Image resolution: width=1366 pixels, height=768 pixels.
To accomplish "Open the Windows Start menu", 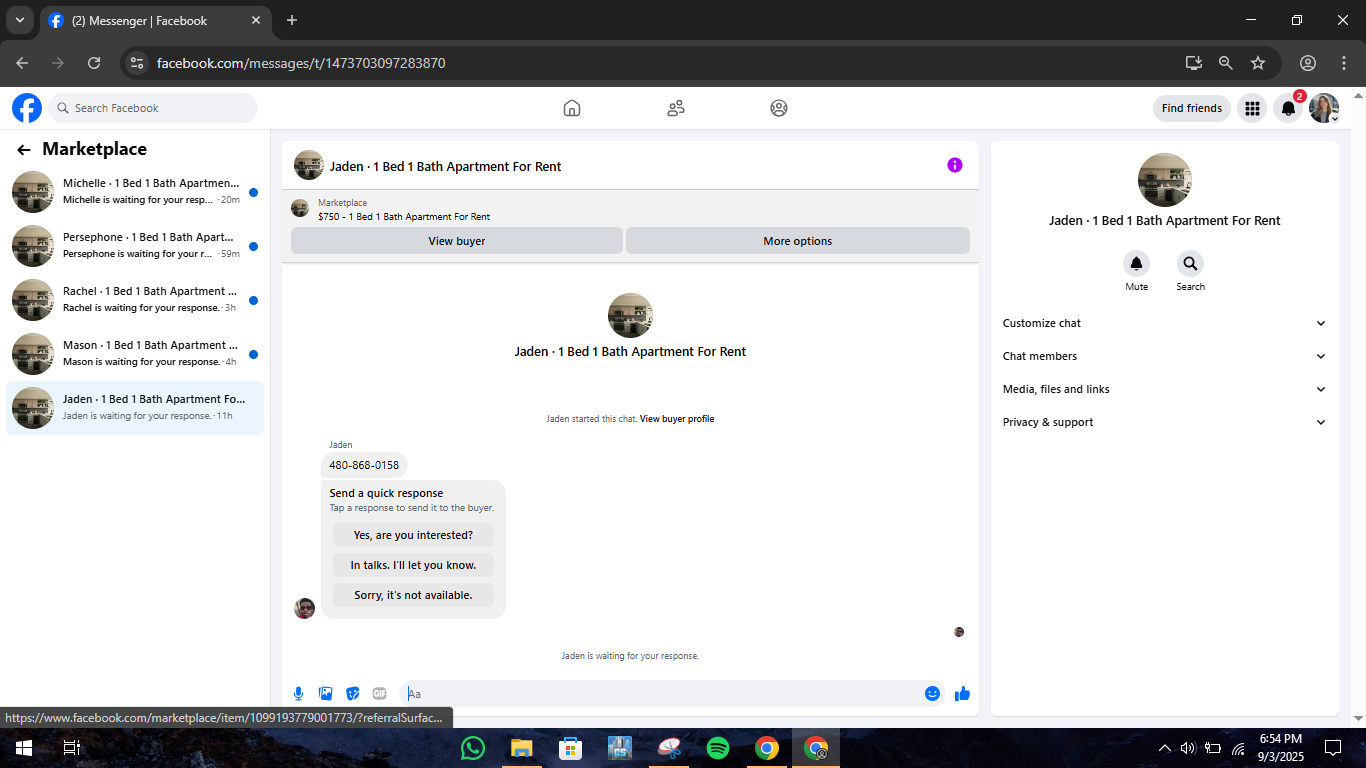I will [x=24, y=748].
